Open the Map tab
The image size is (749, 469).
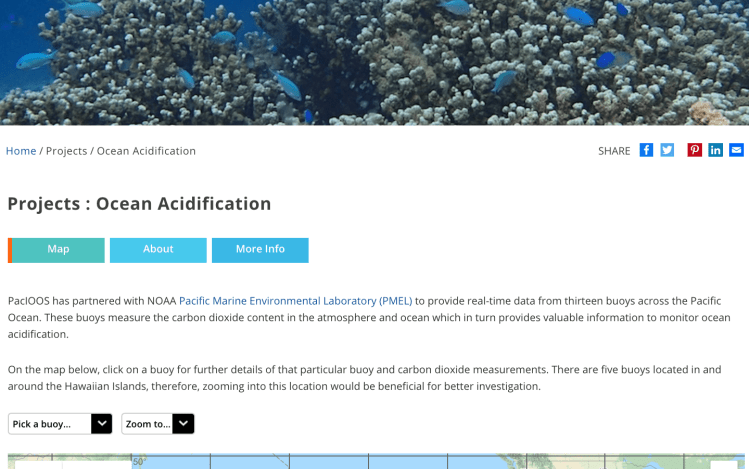point(58,250)
